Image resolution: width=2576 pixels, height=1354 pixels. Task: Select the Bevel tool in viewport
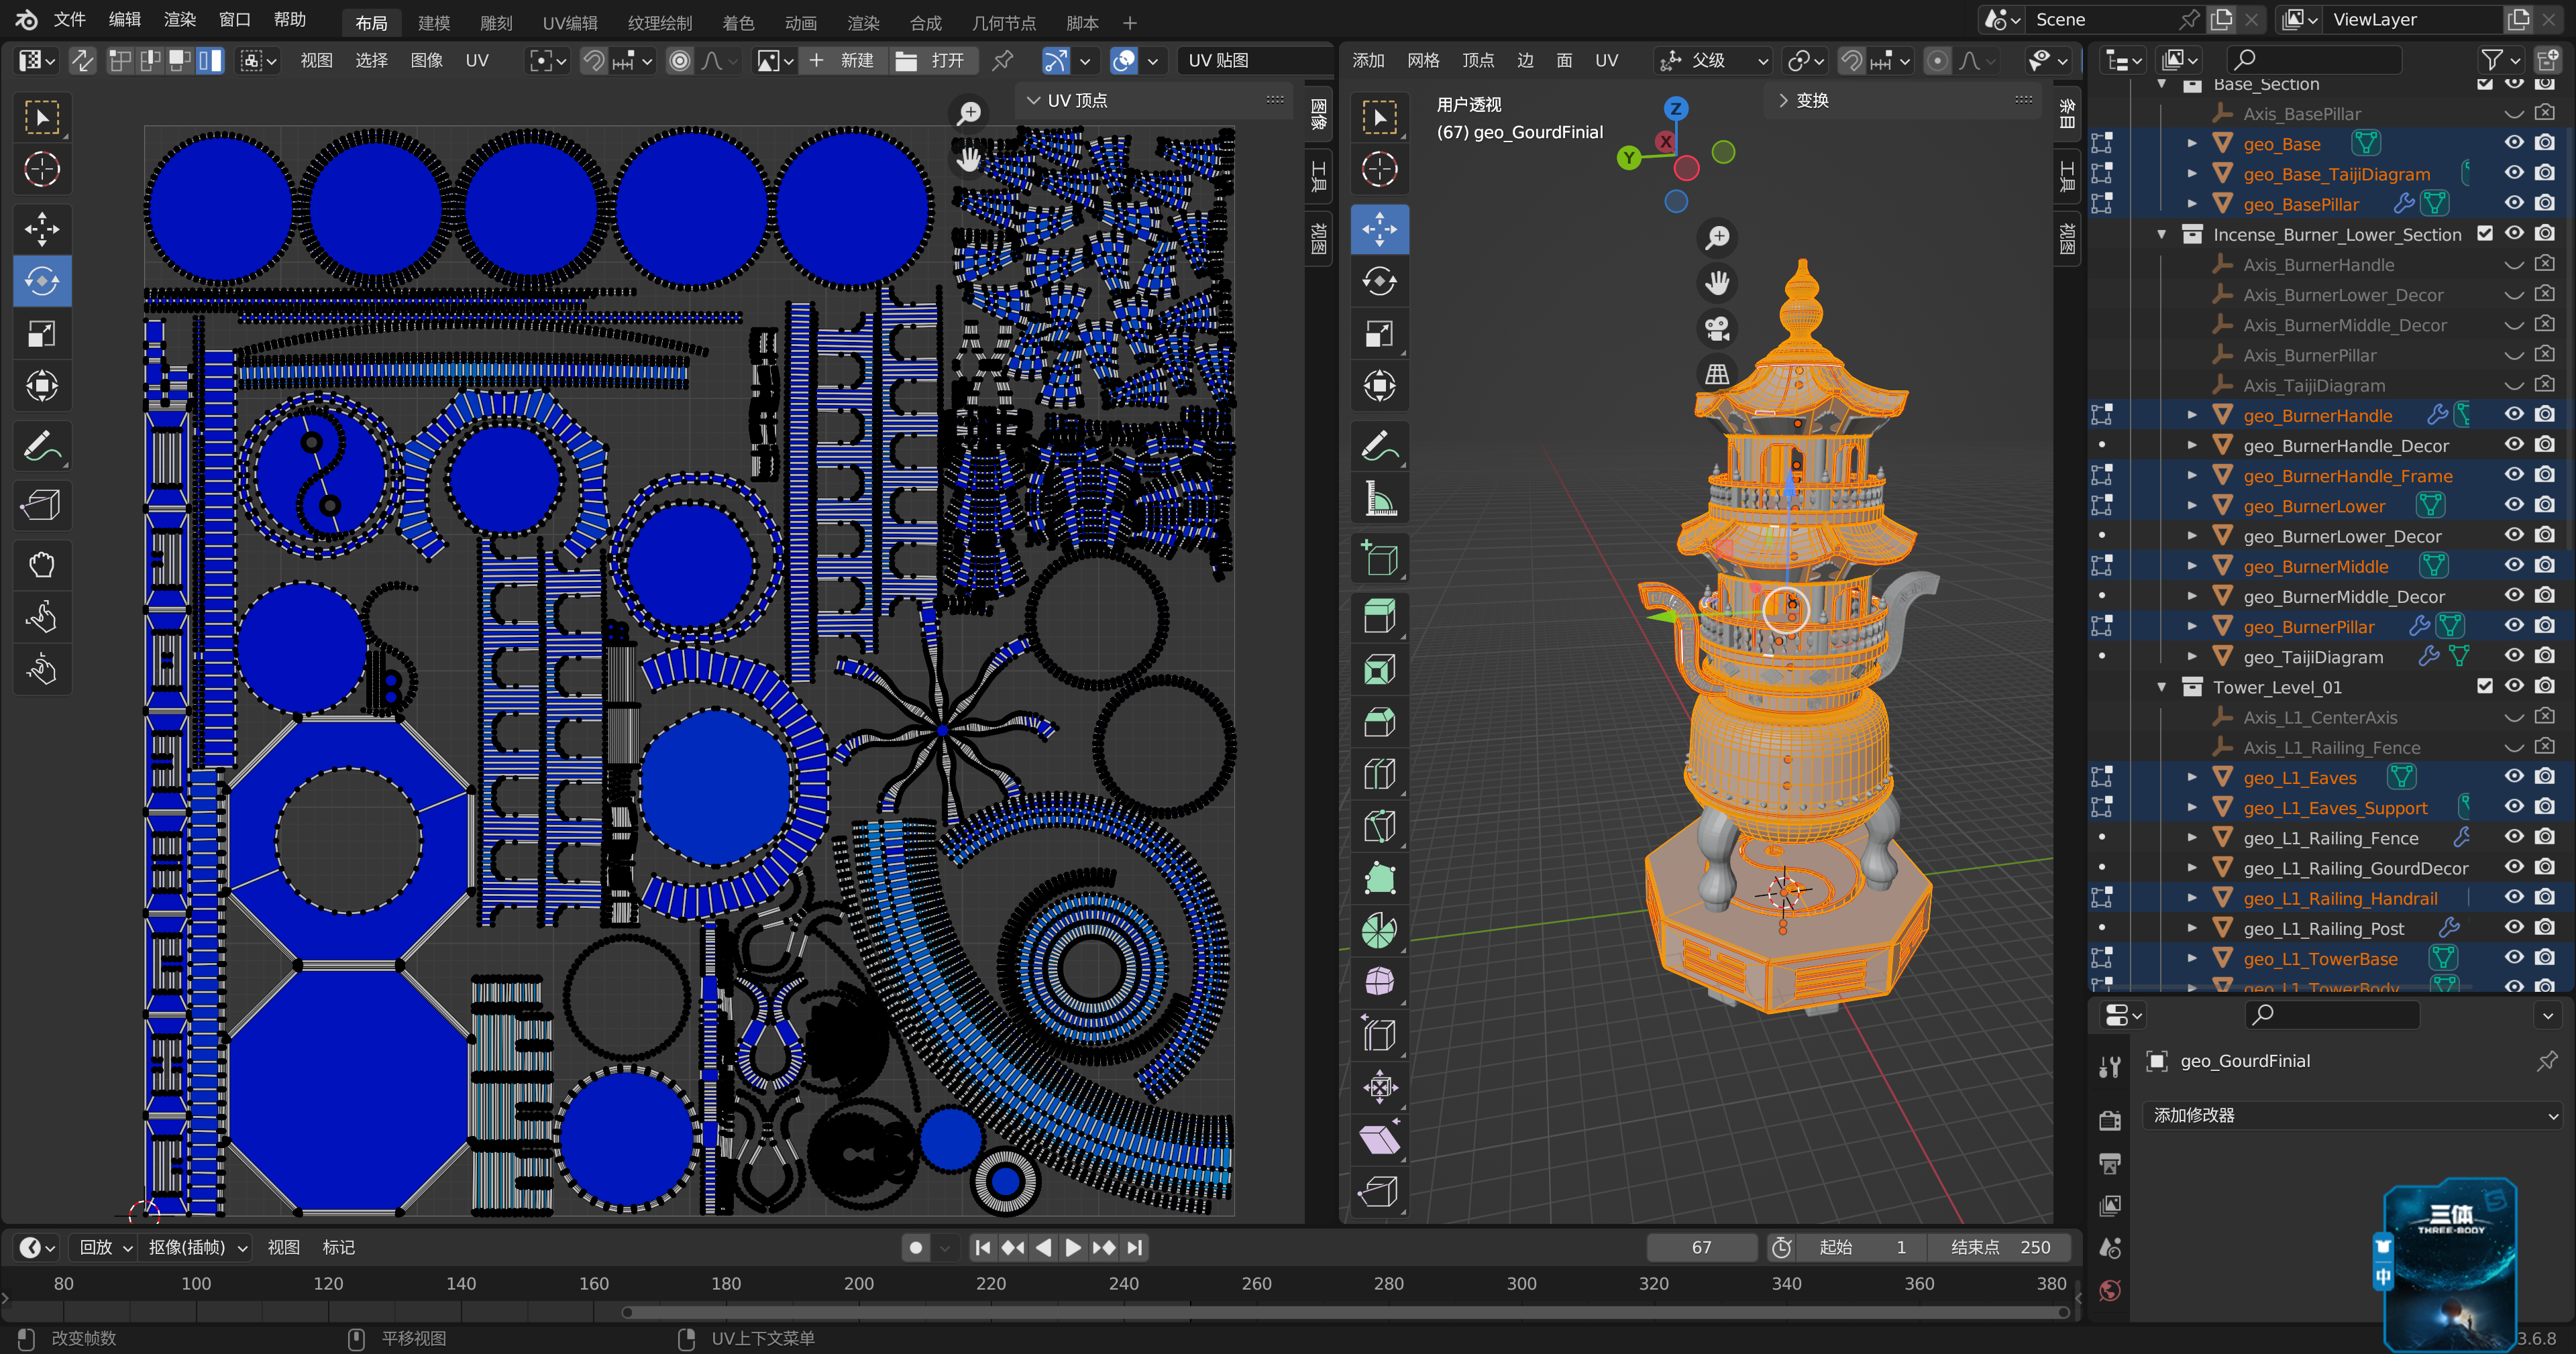coord(1379,721)
